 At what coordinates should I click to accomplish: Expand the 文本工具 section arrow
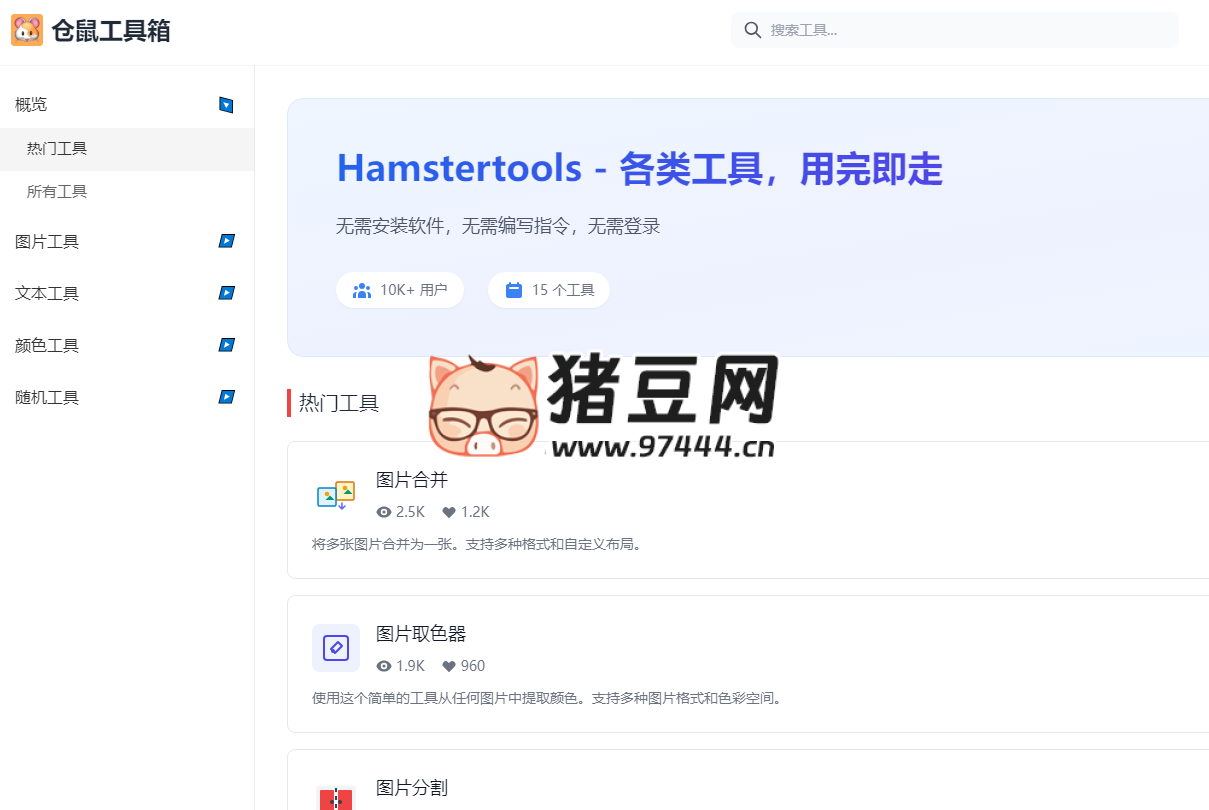point(226,293)
